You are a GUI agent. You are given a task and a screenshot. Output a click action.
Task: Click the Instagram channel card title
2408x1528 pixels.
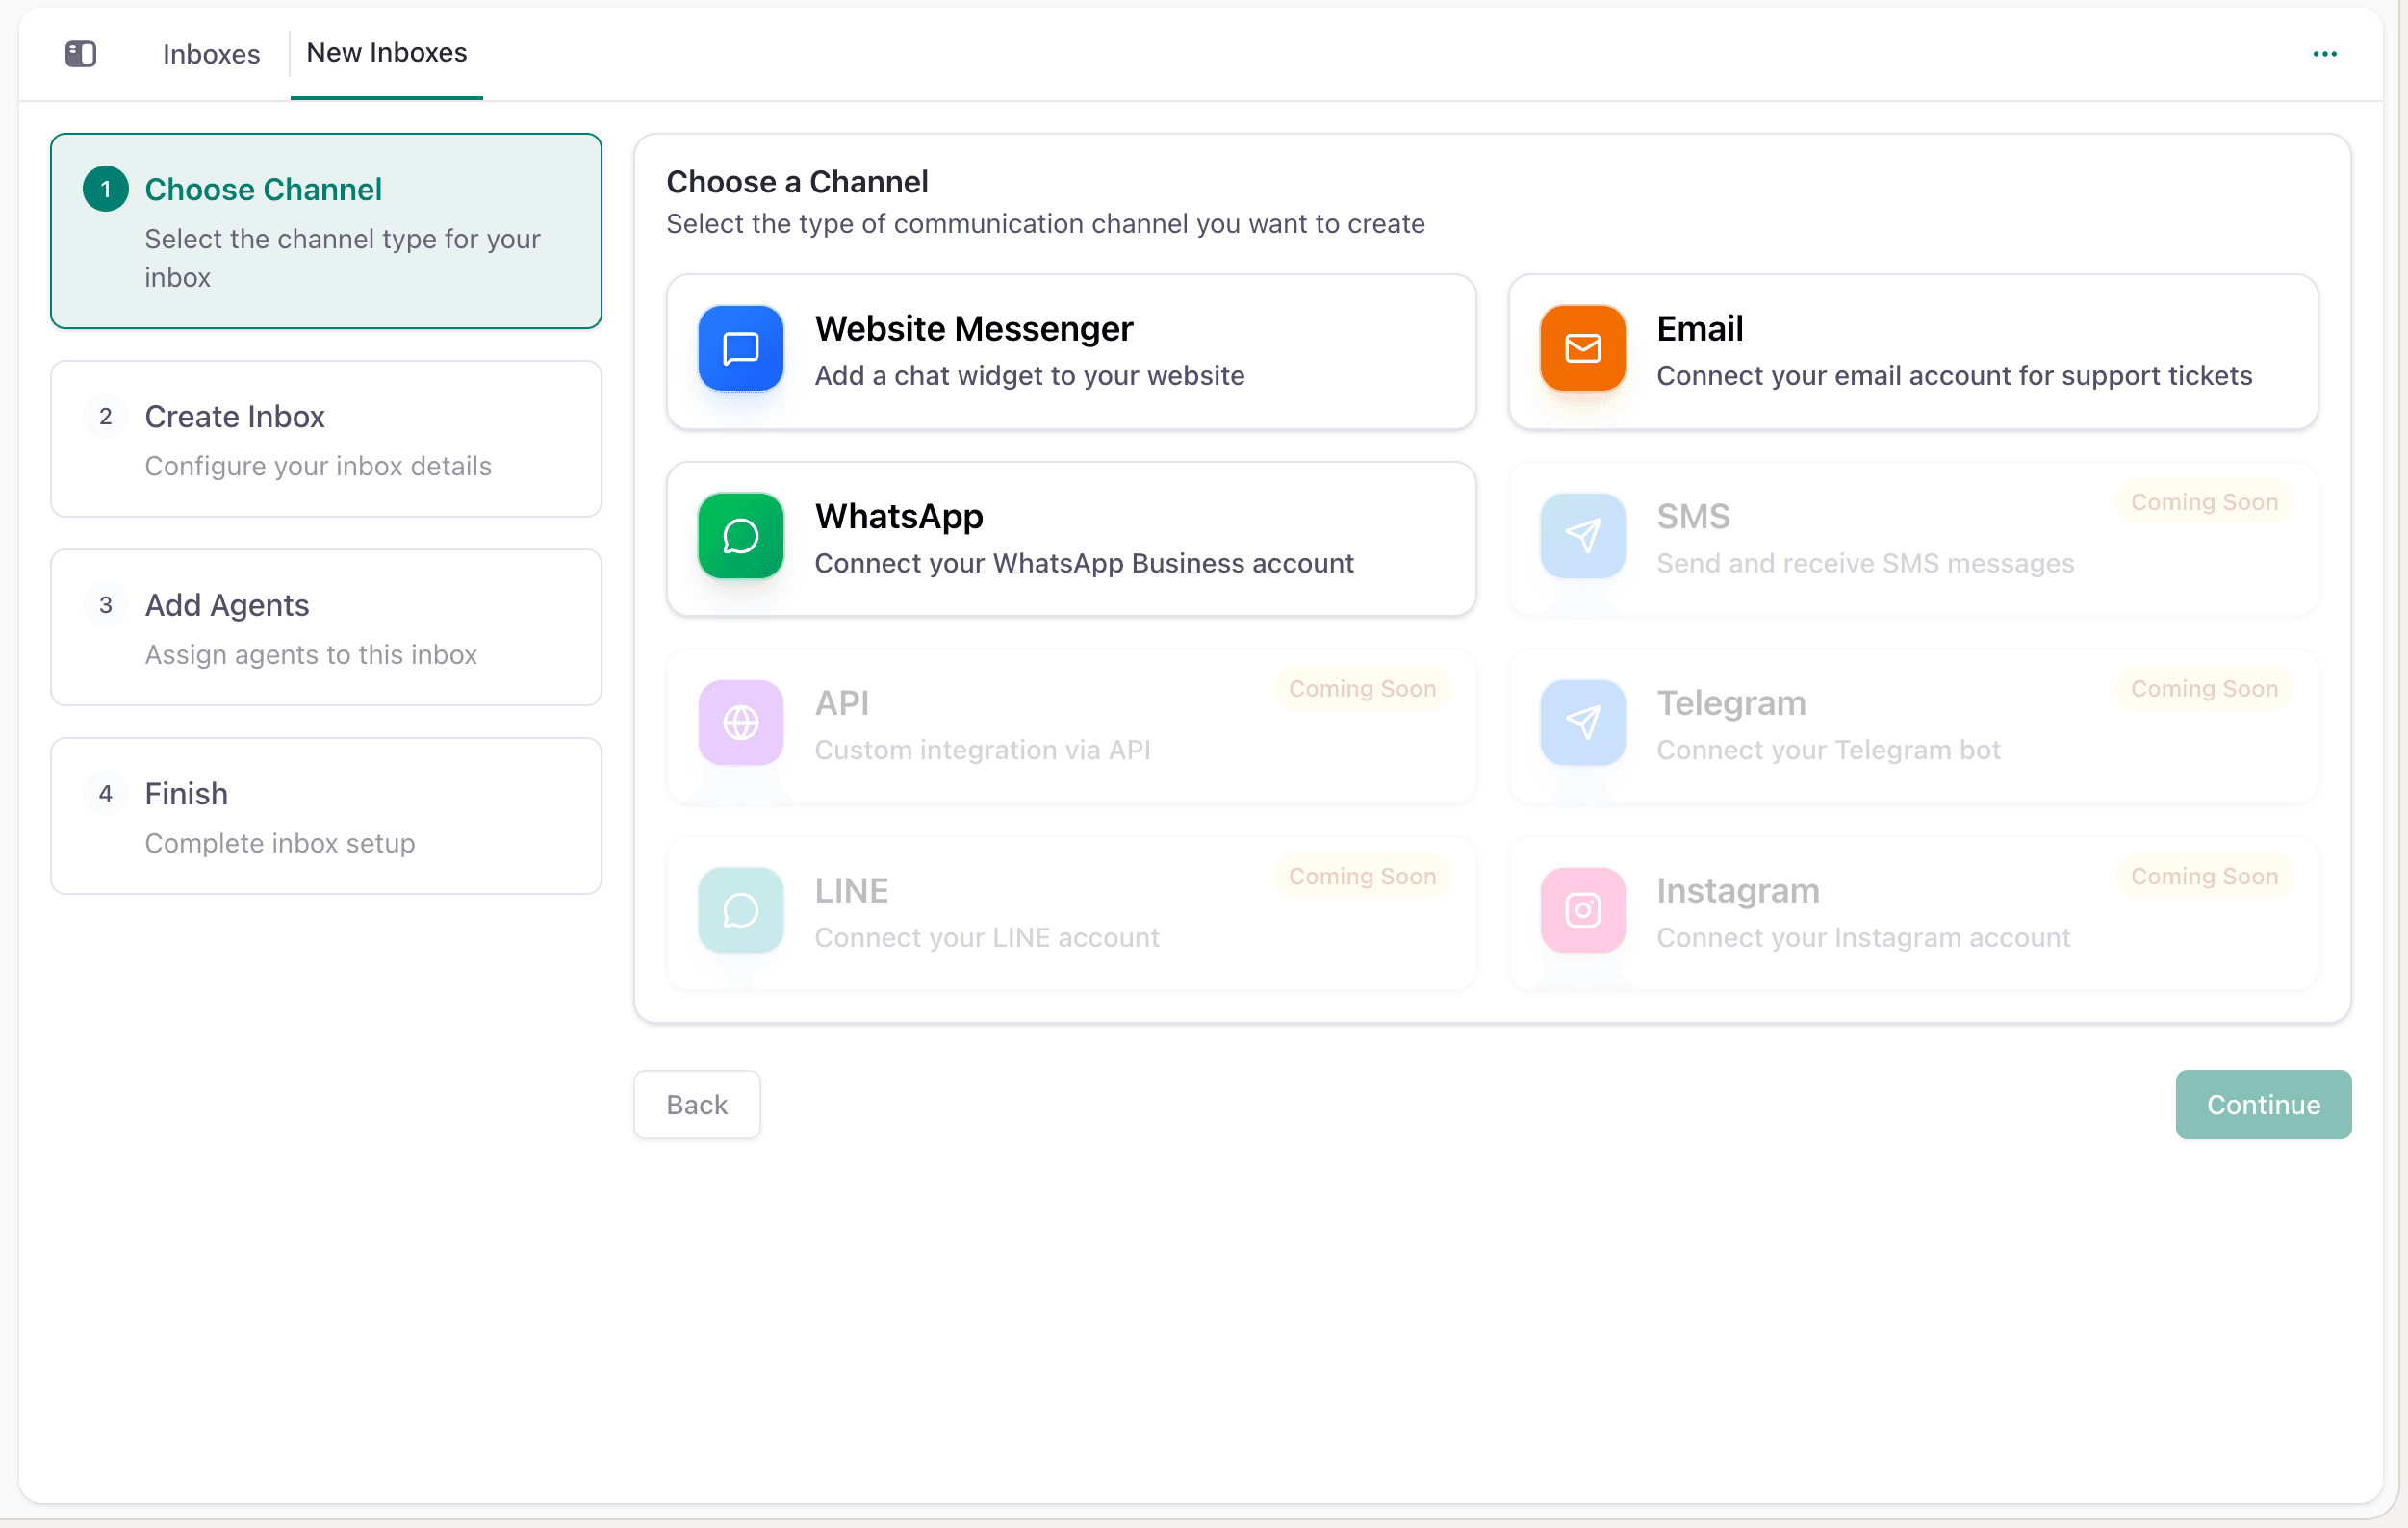pyautogui.click(x=1738, y=891)
